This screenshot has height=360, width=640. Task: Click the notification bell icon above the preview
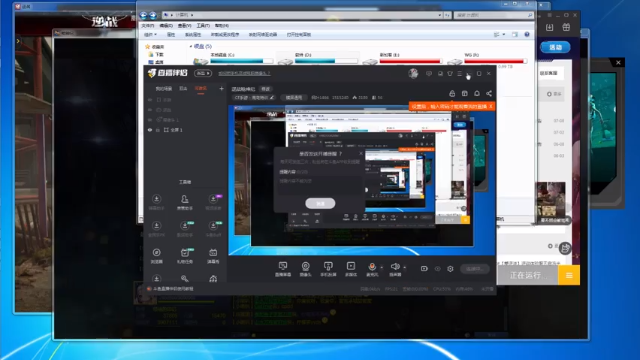pos(477,93)
